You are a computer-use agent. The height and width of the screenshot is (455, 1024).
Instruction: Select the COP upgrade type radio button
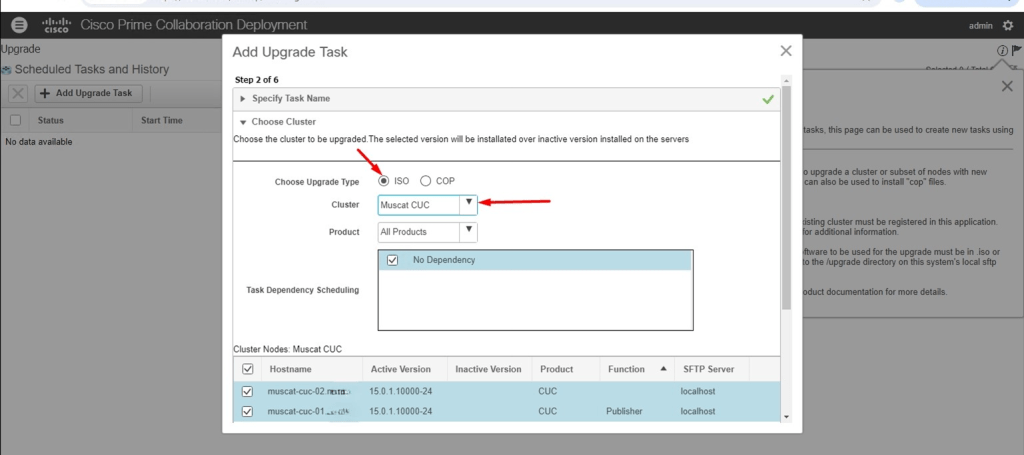(x=426, y=181)
